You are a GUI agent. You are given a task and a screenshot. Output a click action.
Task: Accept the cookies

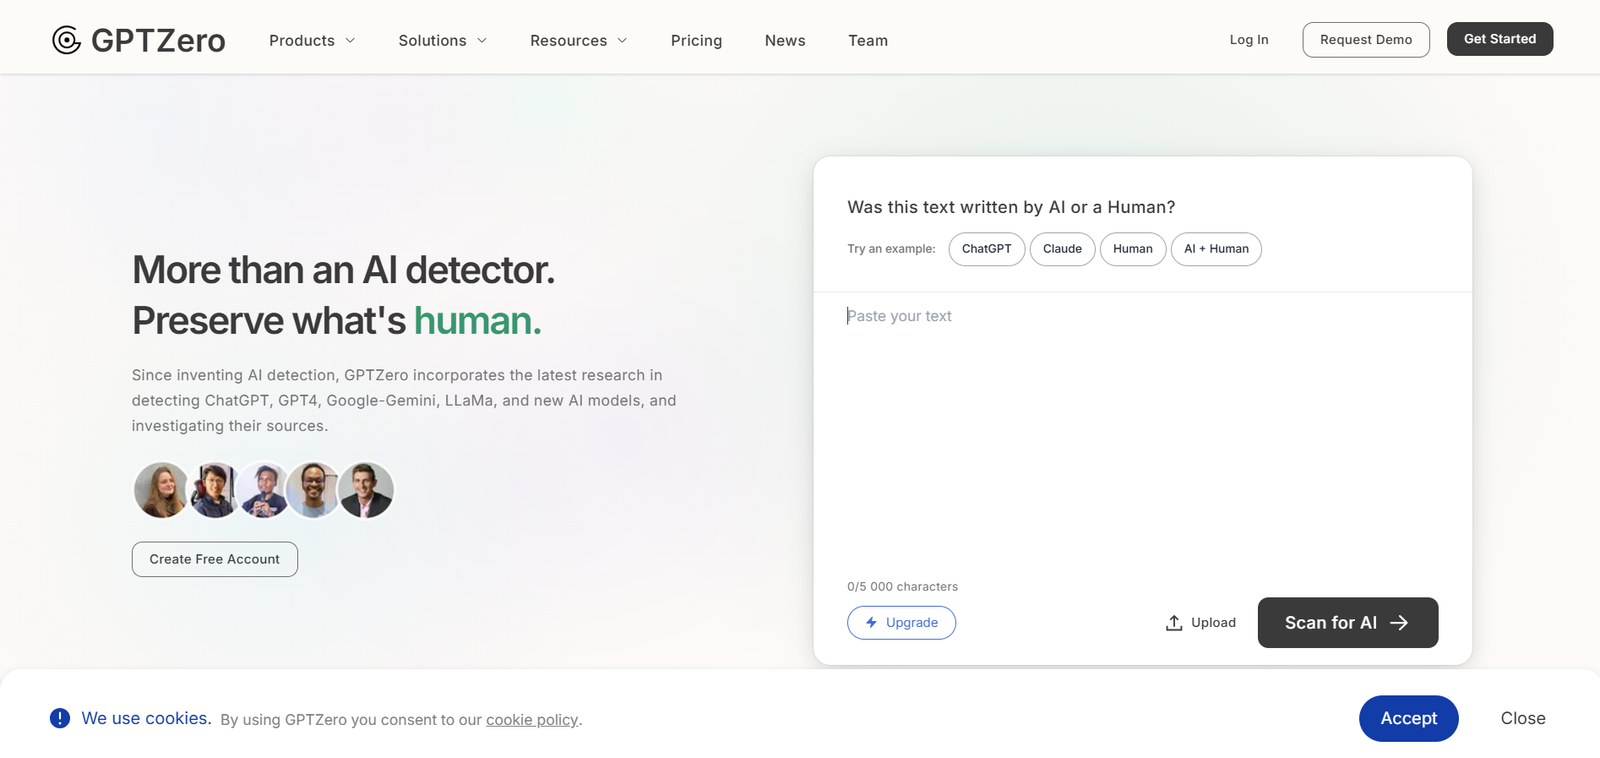[x=1408, y=718]
